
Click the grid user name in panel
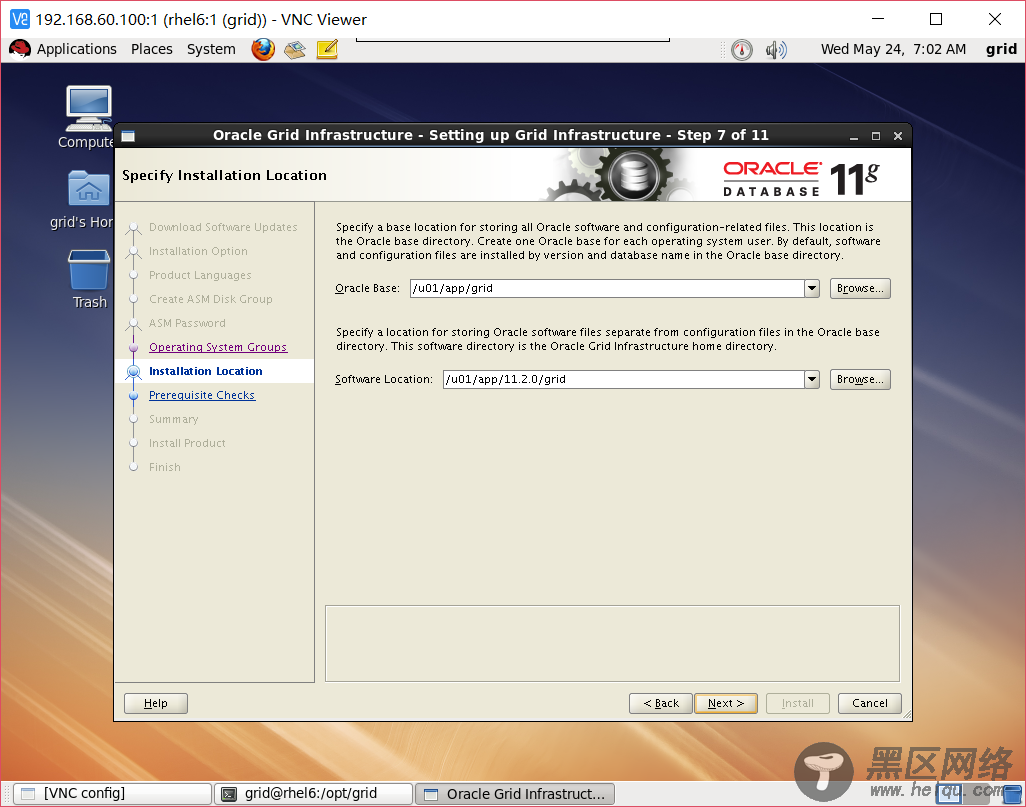tap(1001, 49)
